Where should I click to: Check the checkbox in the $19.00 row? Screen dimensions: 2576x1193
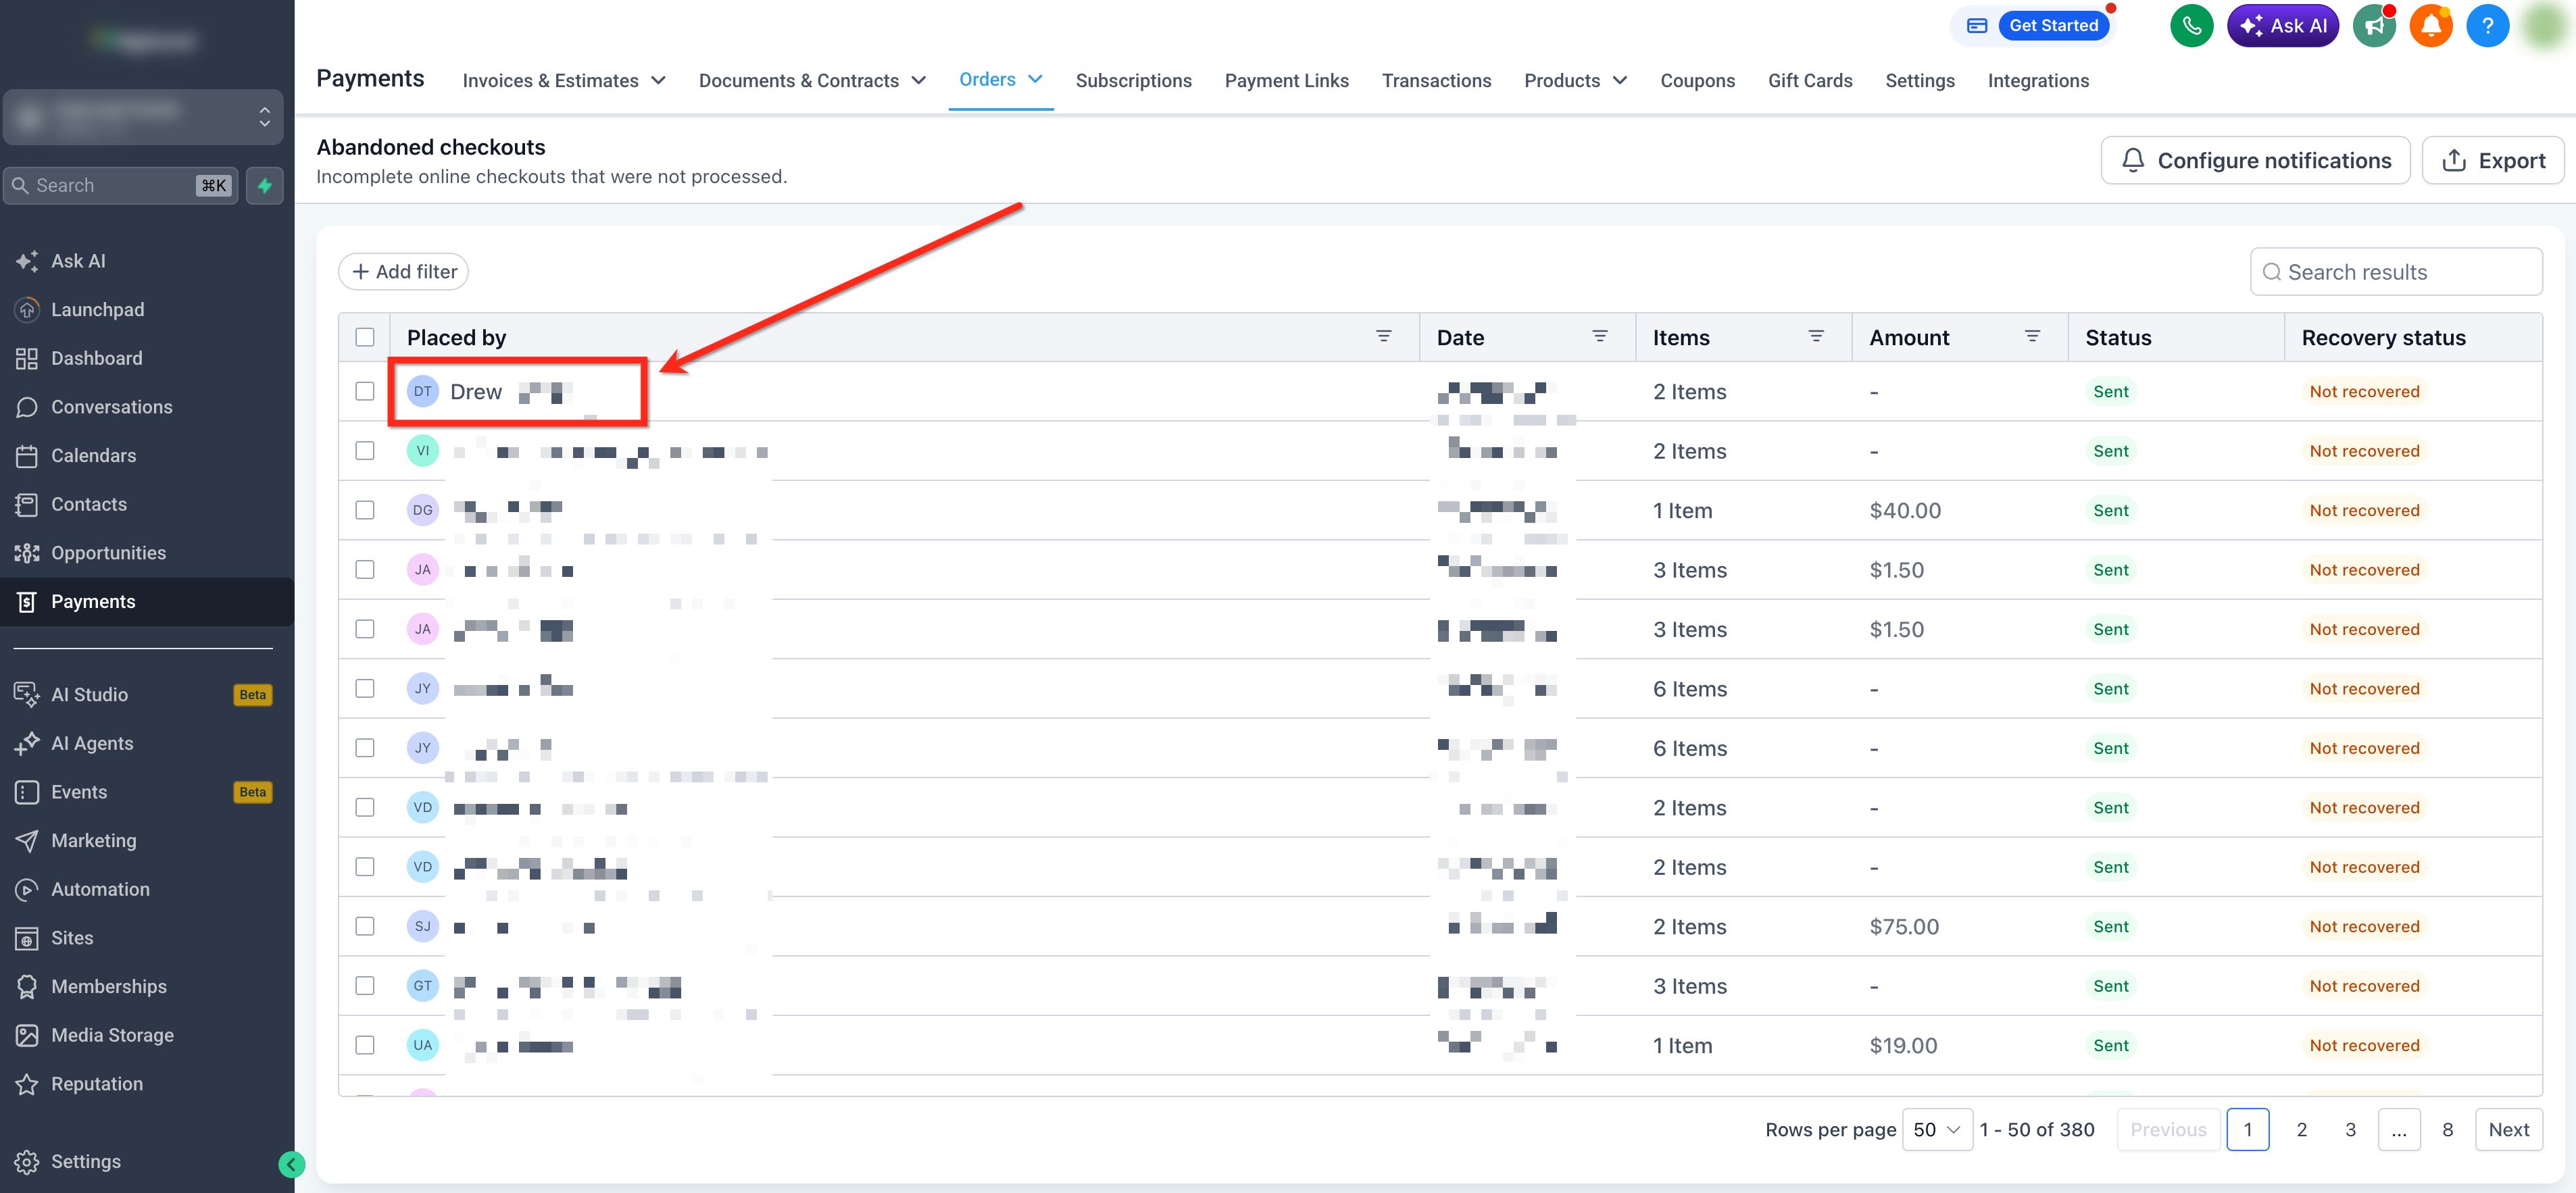coord(365,1045)
